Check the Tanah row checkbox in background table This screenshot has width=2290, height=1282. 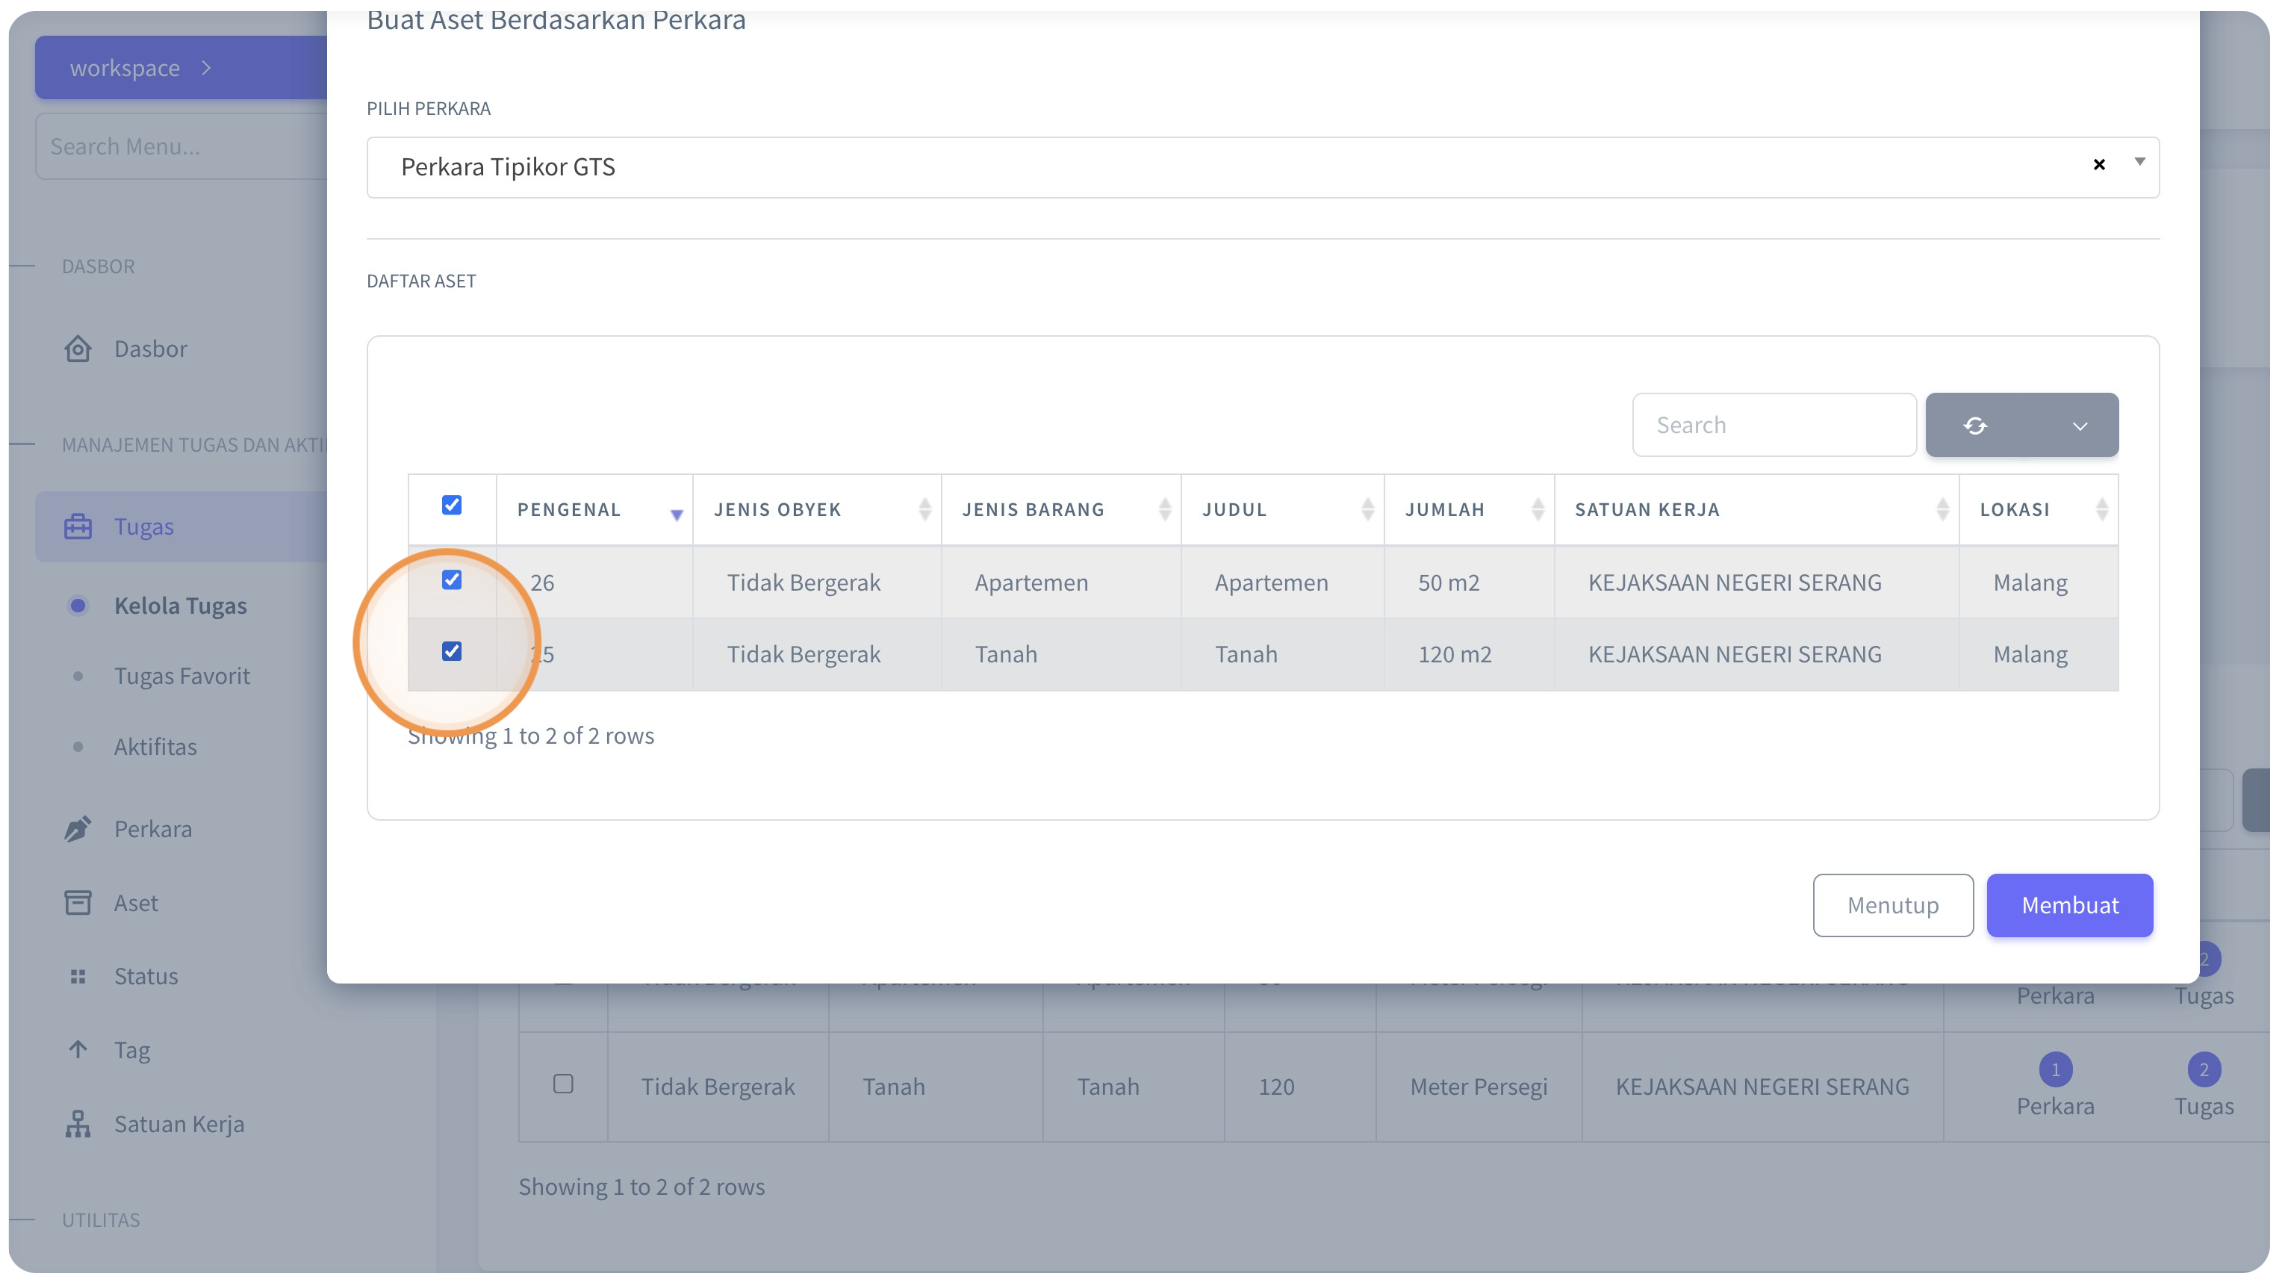pyautogui.click(x=563, y=1084)
